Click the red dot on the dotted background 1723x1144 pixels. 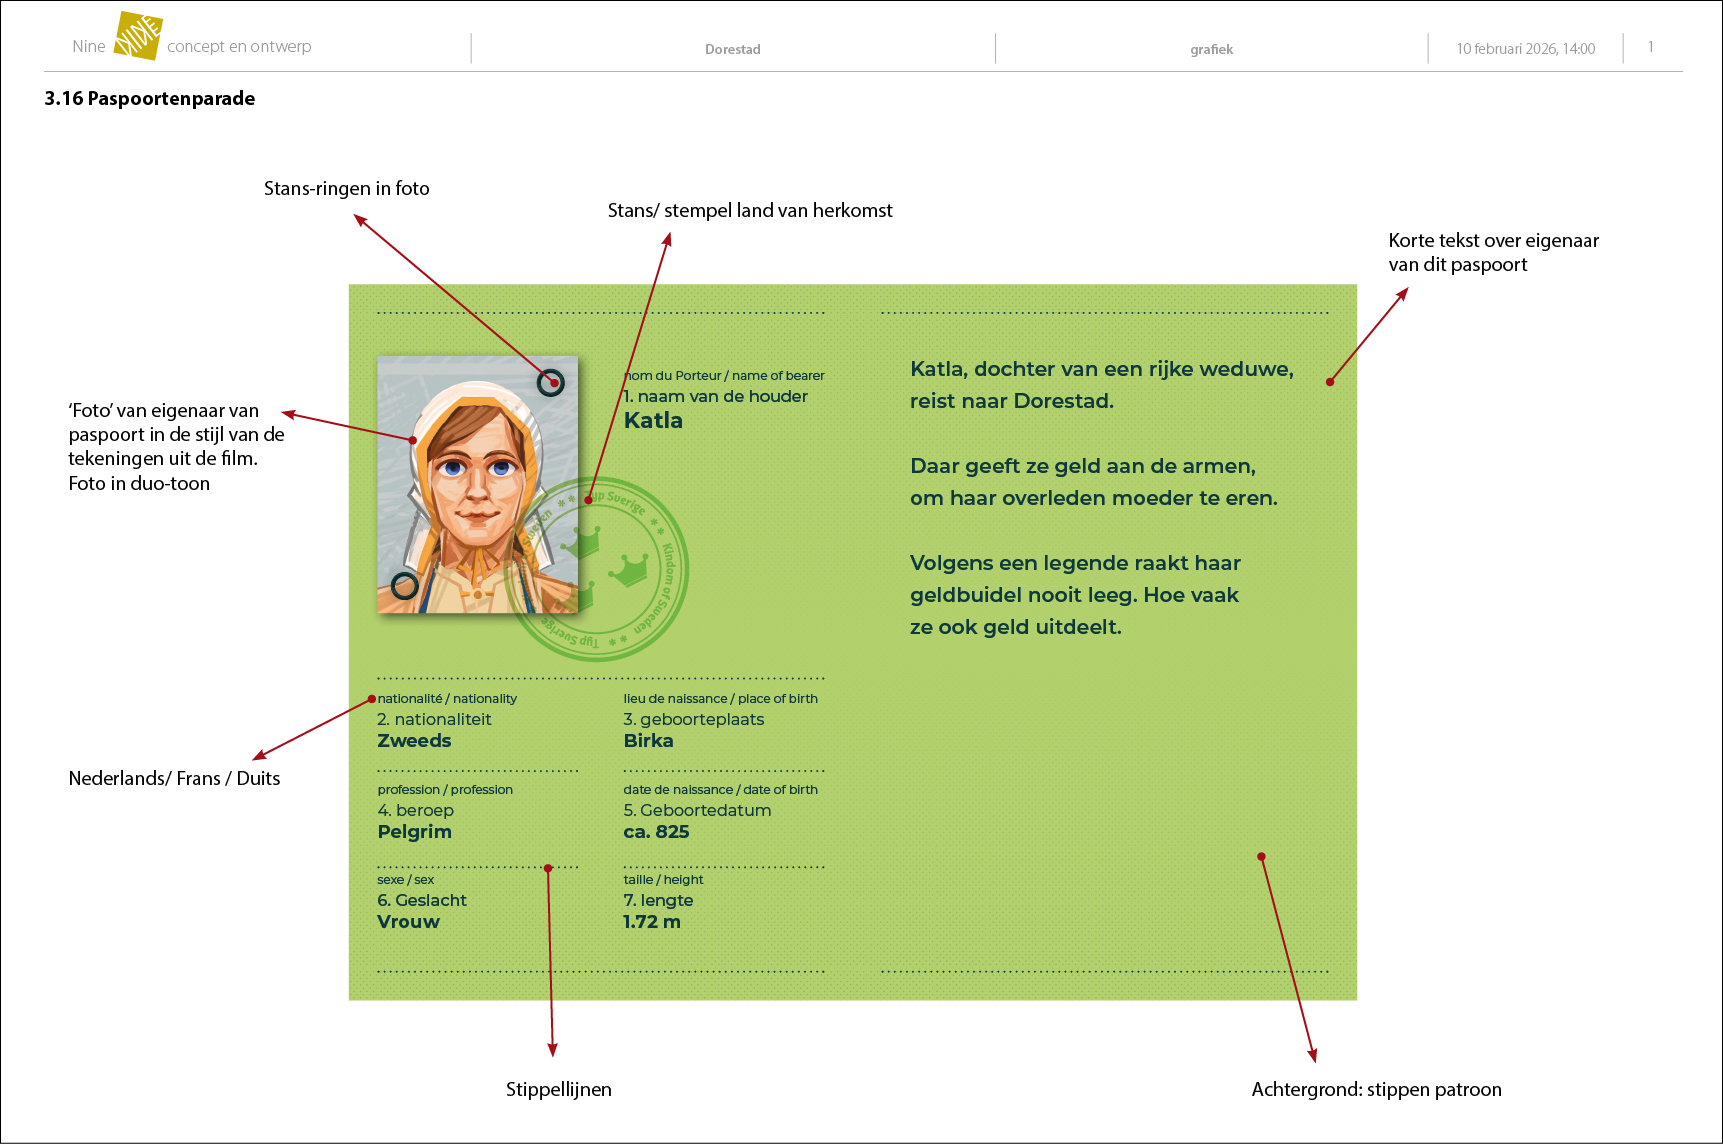pyautogui.click(x=1261, y=856)
